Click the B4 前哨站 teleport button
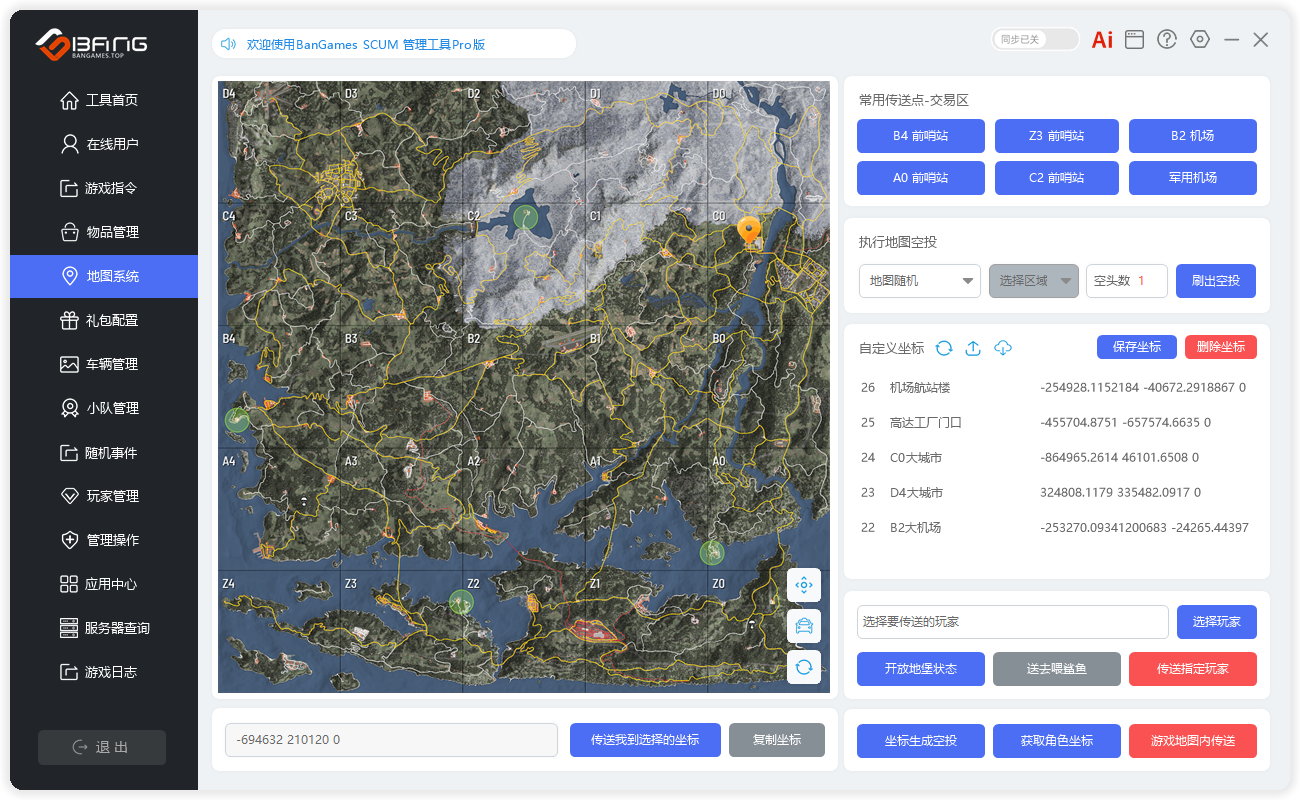Image resolution: width=1300 pixels, height=800 pixels. [x=920, y=136]
